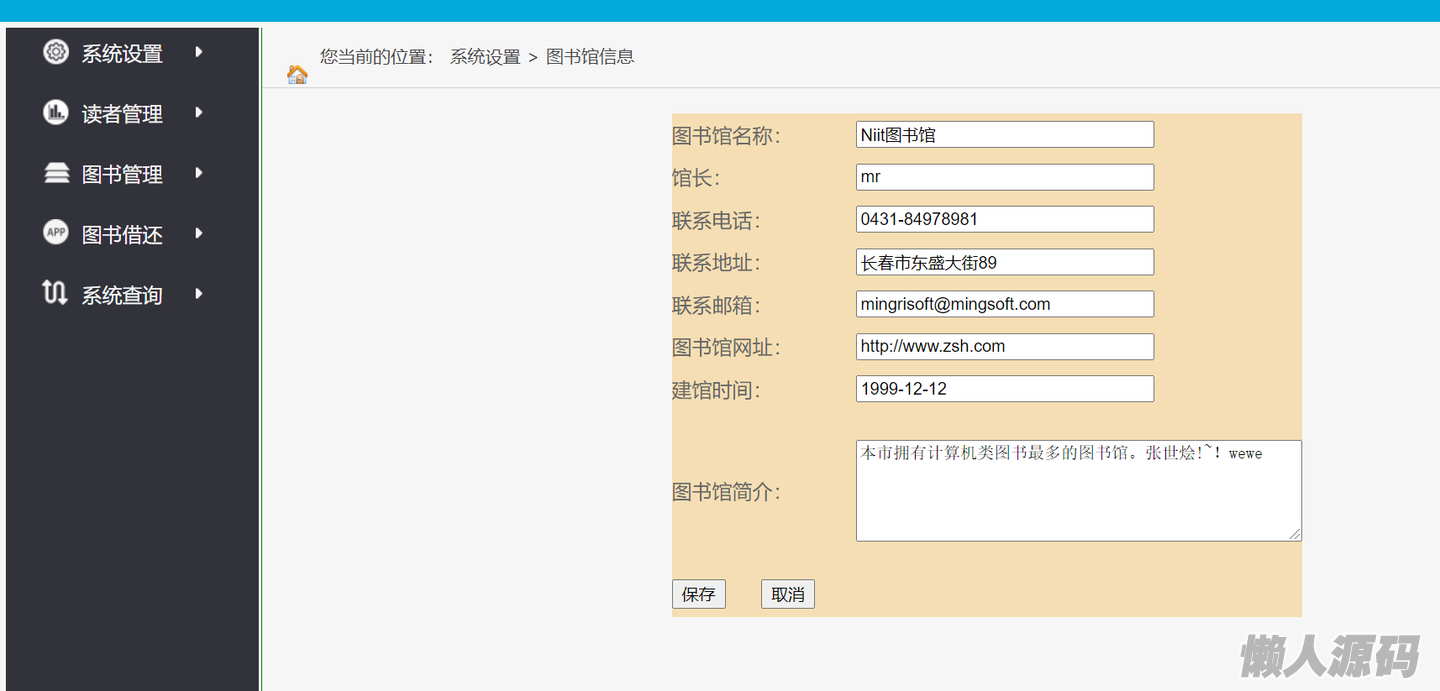Click into the 联系邮箱 field

[1004, 304]
